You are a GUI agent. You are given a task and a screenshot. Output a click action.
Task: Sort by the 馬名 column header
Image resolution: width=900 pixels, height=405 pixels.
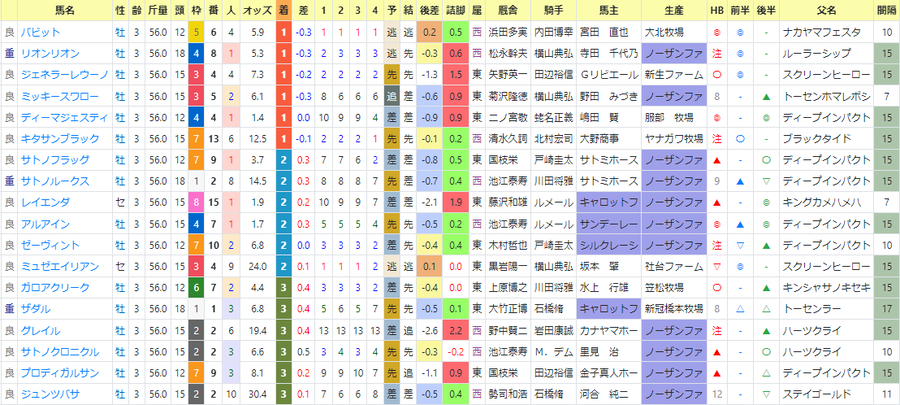pos(65,10)
